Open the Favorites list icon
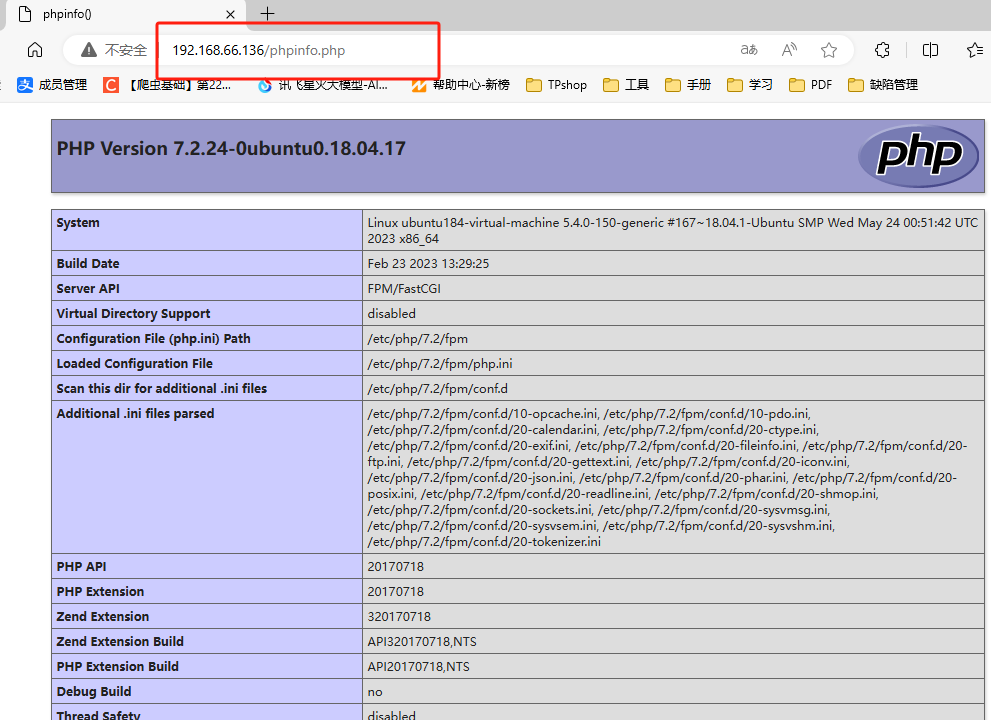This screenshot has width=991, height=720. tap(975, 49)
